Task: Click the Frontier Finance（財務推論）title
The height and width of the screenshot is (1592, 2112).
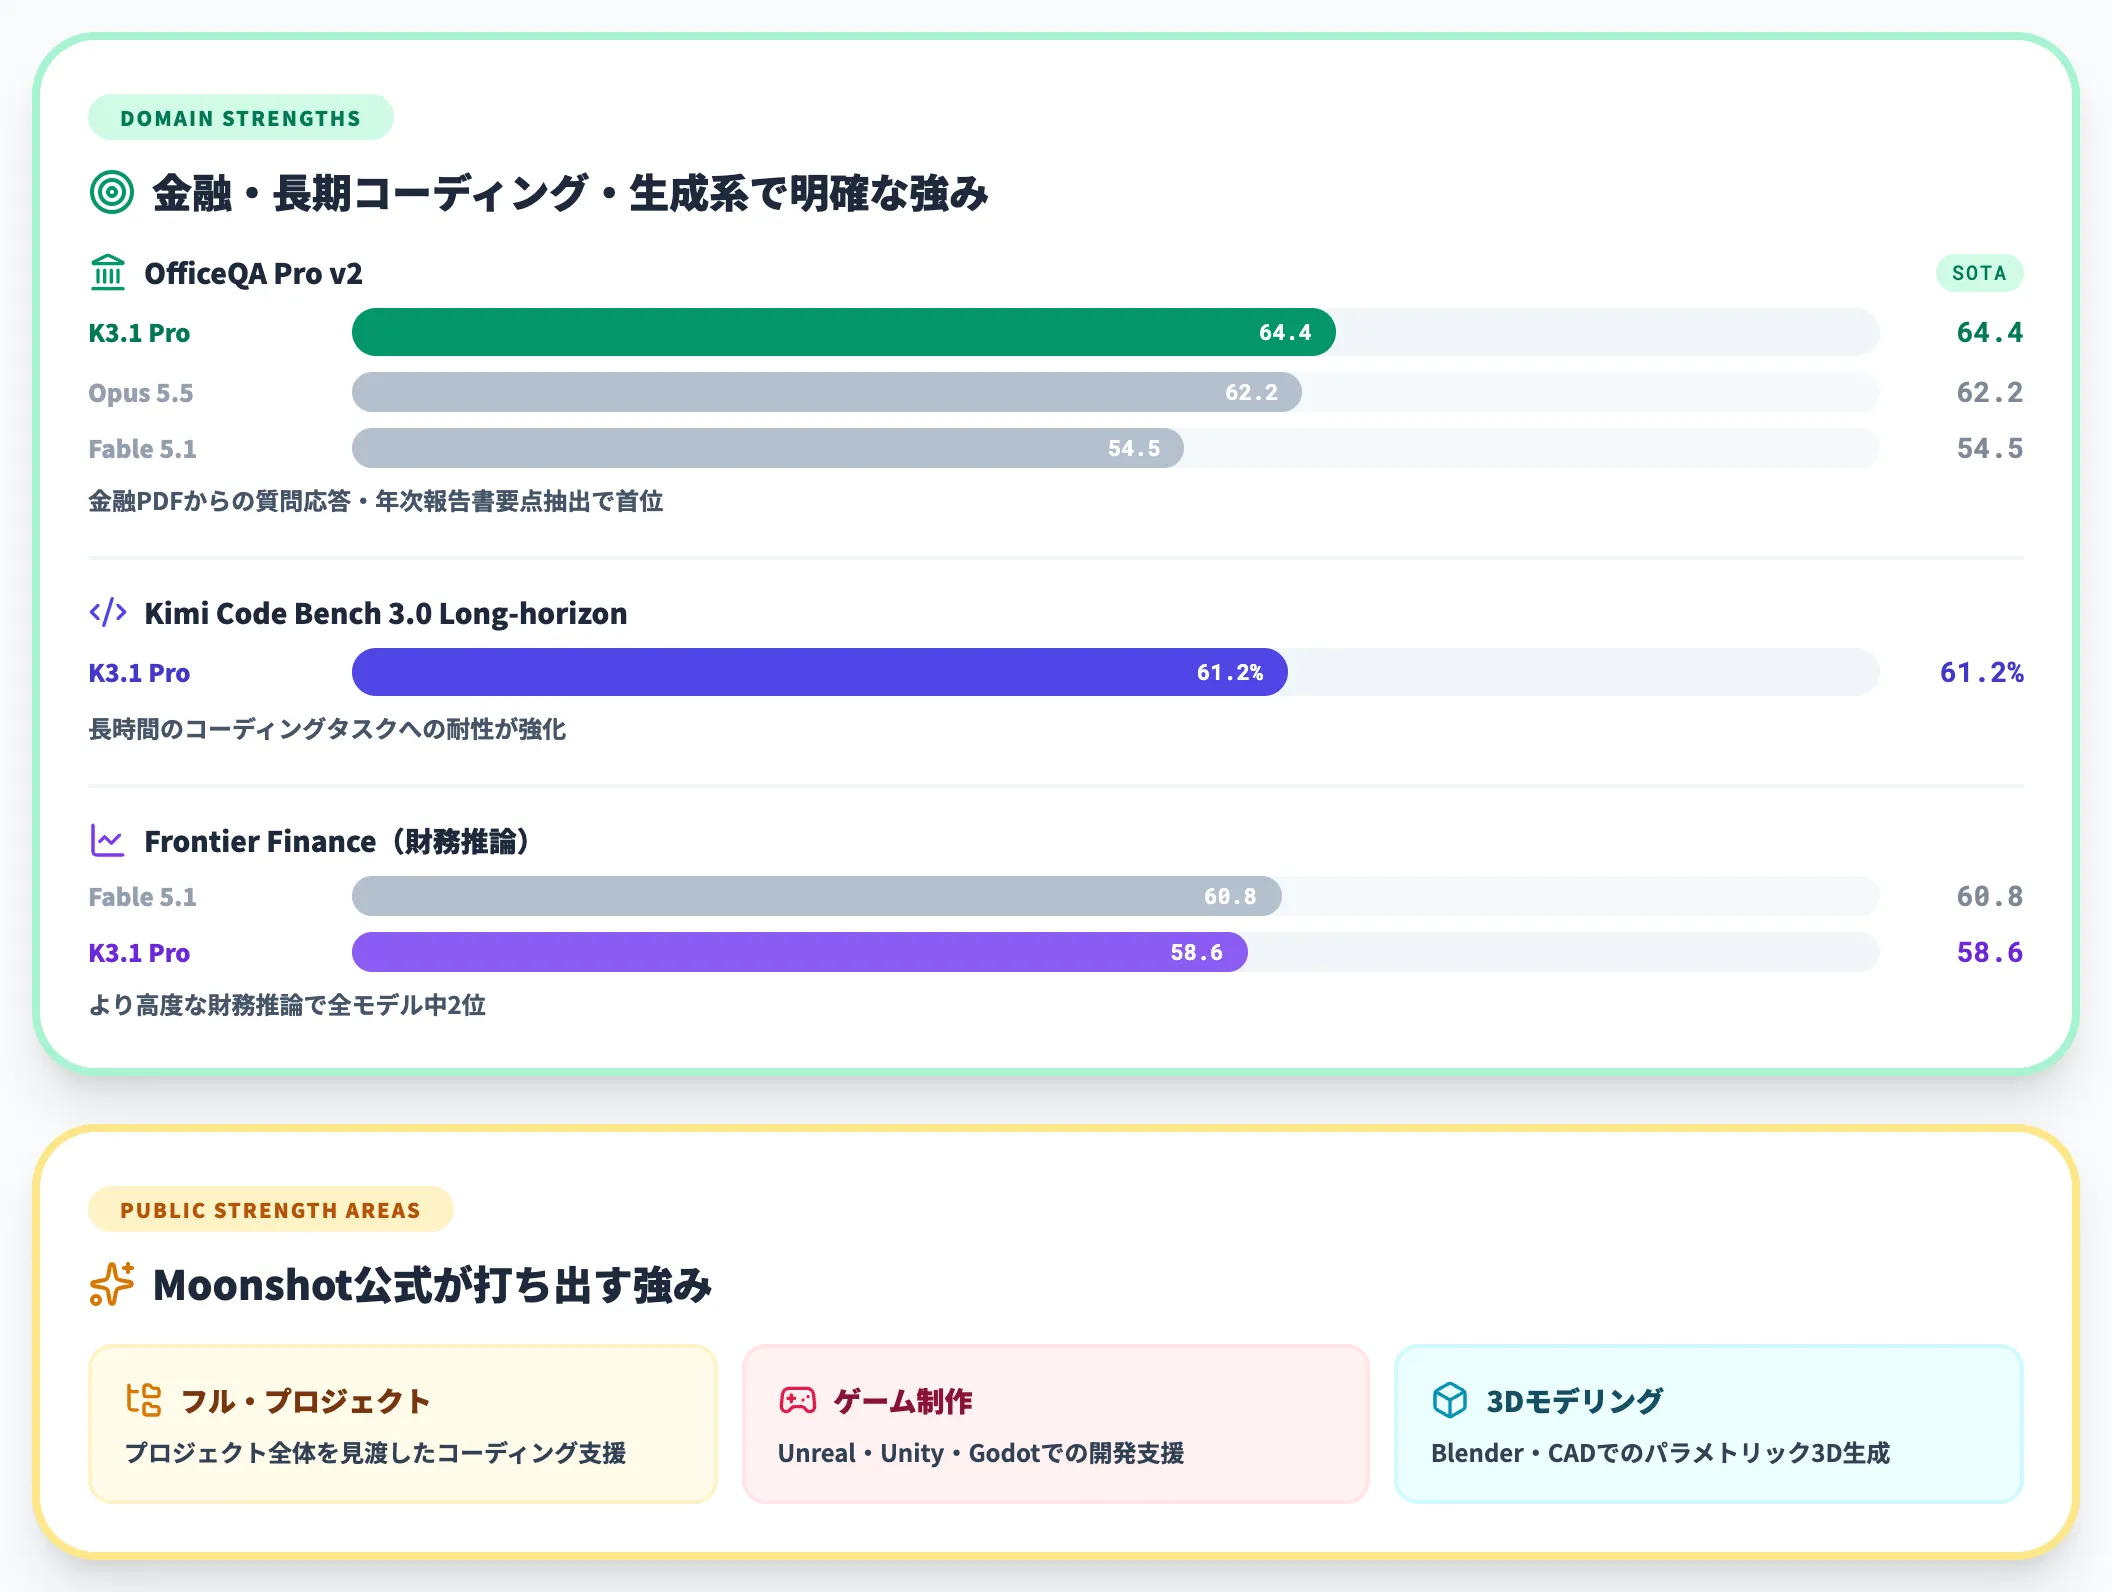Action: point(337,841)
